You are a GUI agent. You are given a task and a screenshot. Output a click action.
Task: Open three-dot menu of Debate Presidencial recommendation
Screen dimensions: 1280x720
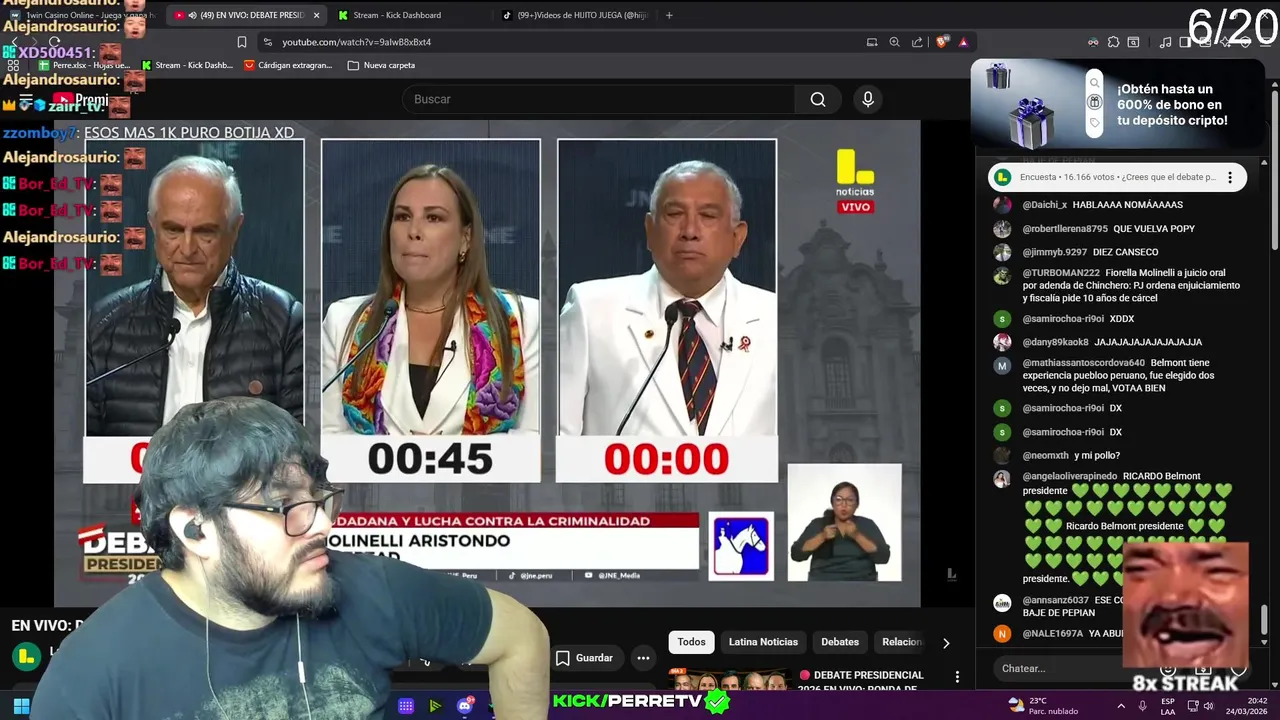click(x=957, y=677)
